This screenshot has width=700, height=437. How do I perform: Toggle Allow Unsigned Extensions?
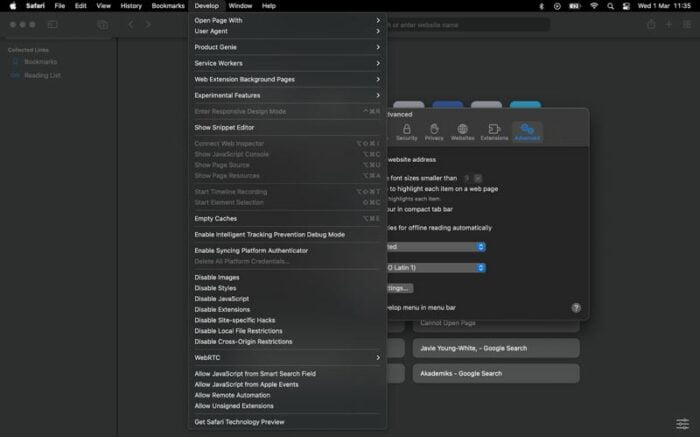point(287,406)
